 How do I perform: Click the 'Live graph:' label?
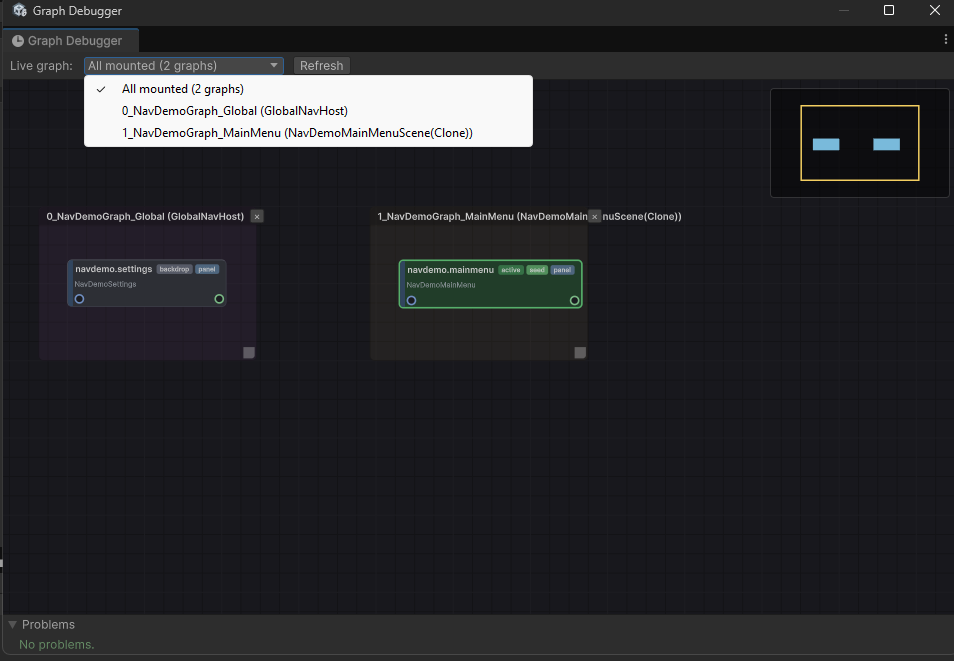tap(41, 66)
